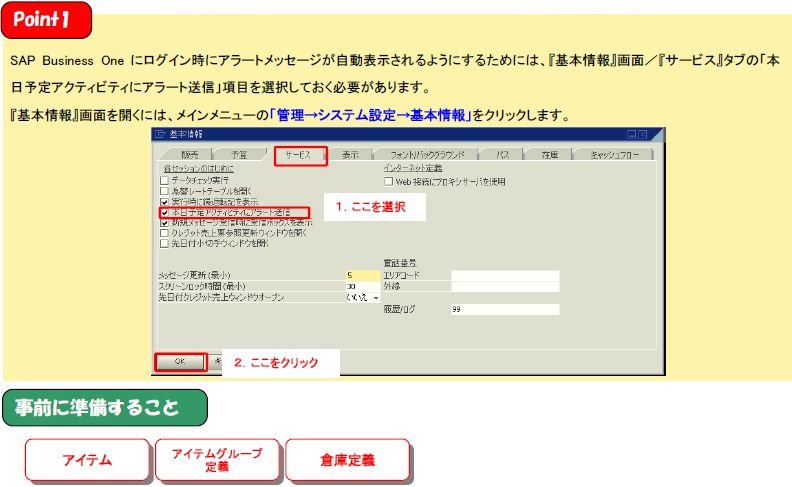Screen dimensions: 792x487
Task: Click the インターネット定義 heading
Action: pyautogui.click(x=413, y=168)
